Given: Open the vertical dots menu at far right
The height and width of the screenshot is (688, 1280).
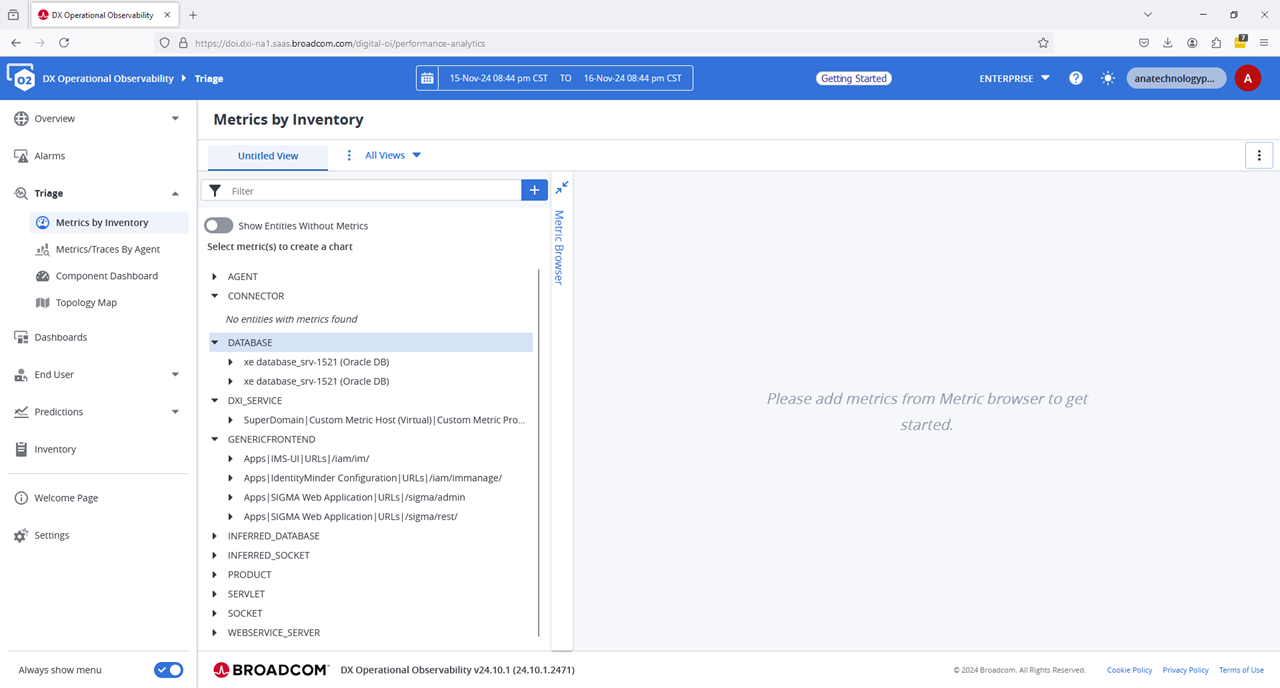Looking at the screenshot, I should tap(1258, 155).
